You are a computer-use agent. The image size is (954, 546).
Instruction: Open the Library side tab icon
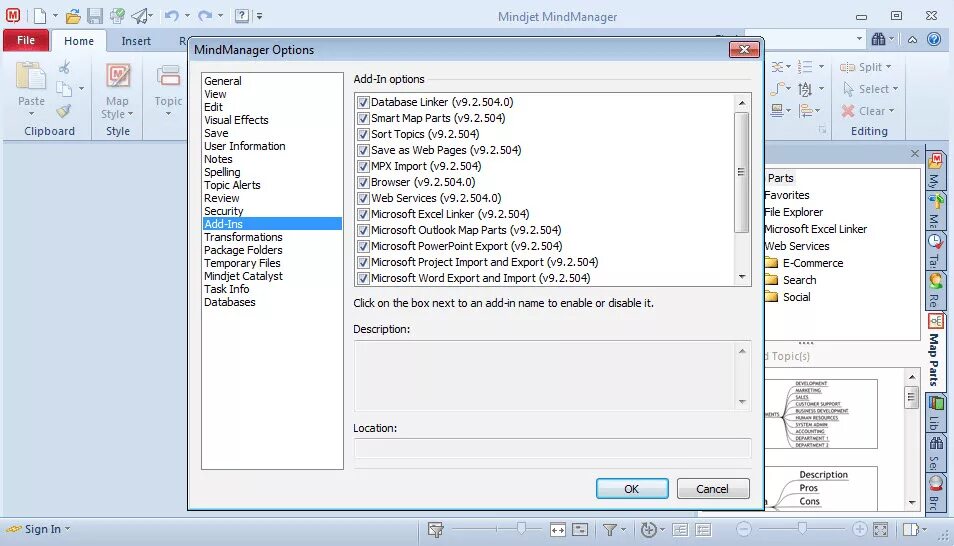click(x=935, y=403)
